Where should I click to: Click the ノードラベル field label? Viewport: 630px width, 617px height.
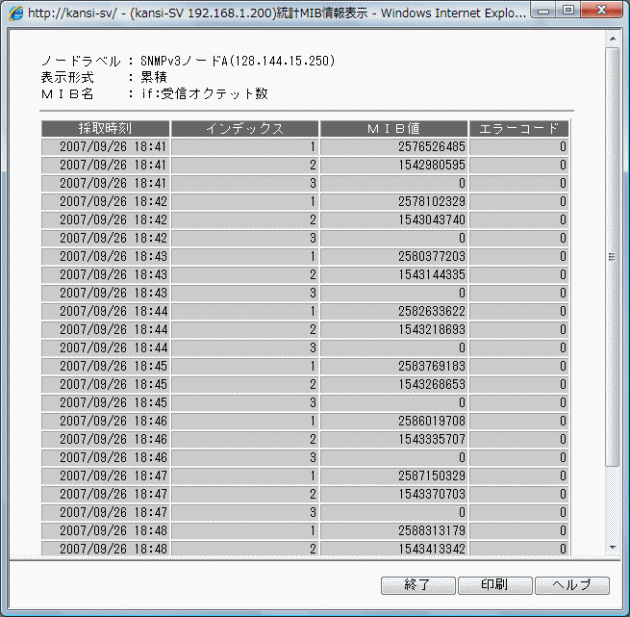80,61
